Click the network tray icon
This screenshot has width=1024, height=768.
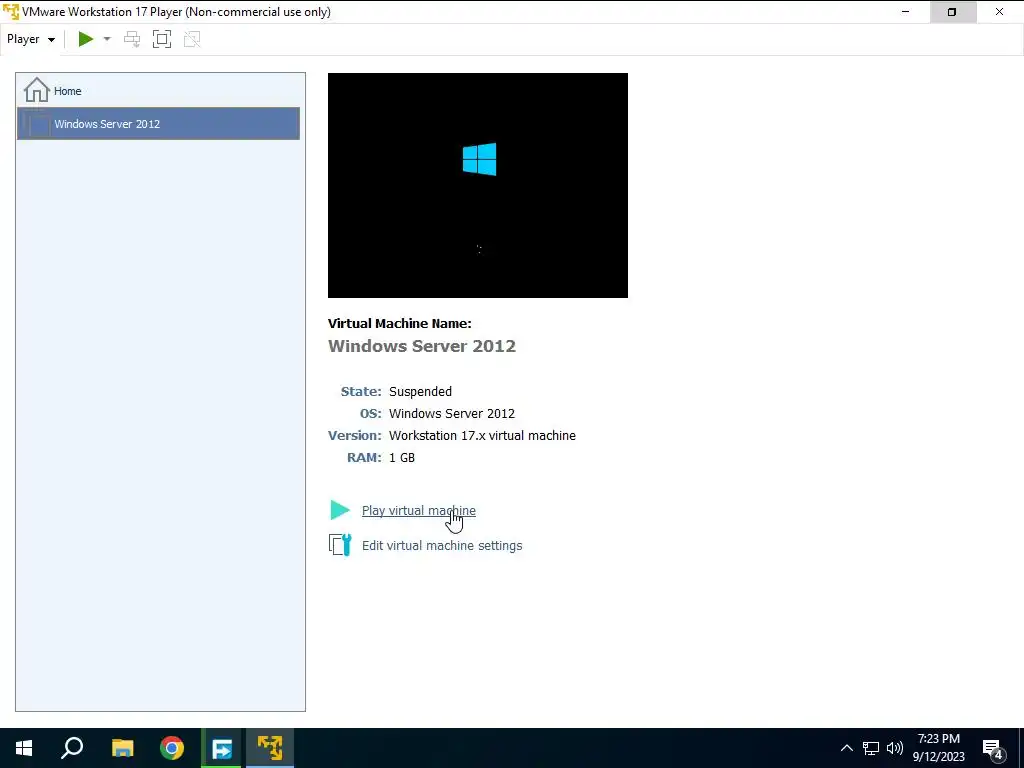871,748
